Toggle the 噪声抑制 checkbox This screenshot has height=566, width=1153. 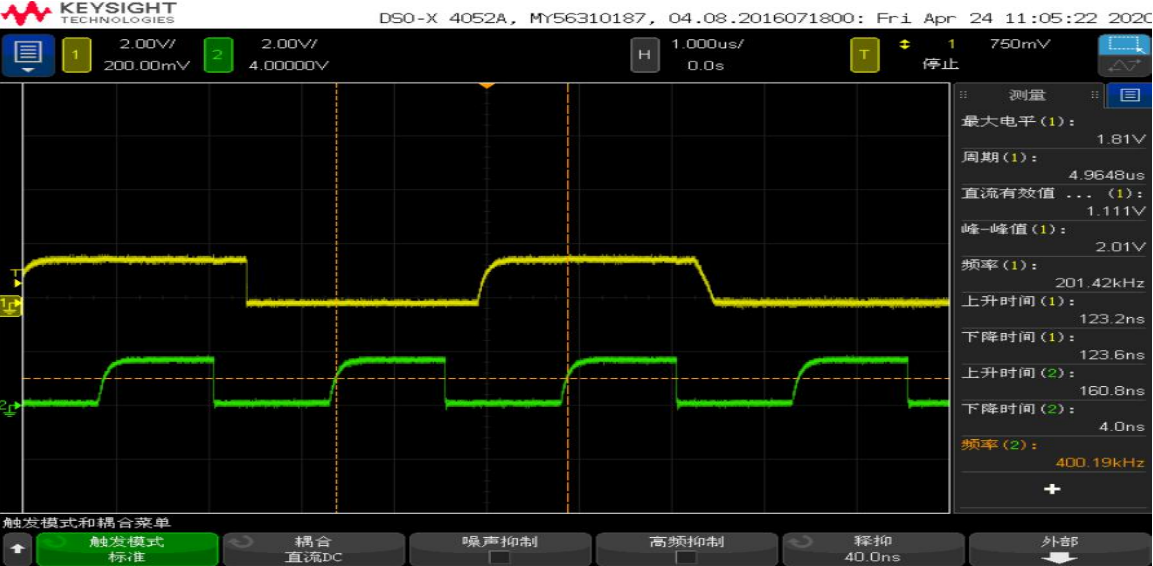(499, 557)
